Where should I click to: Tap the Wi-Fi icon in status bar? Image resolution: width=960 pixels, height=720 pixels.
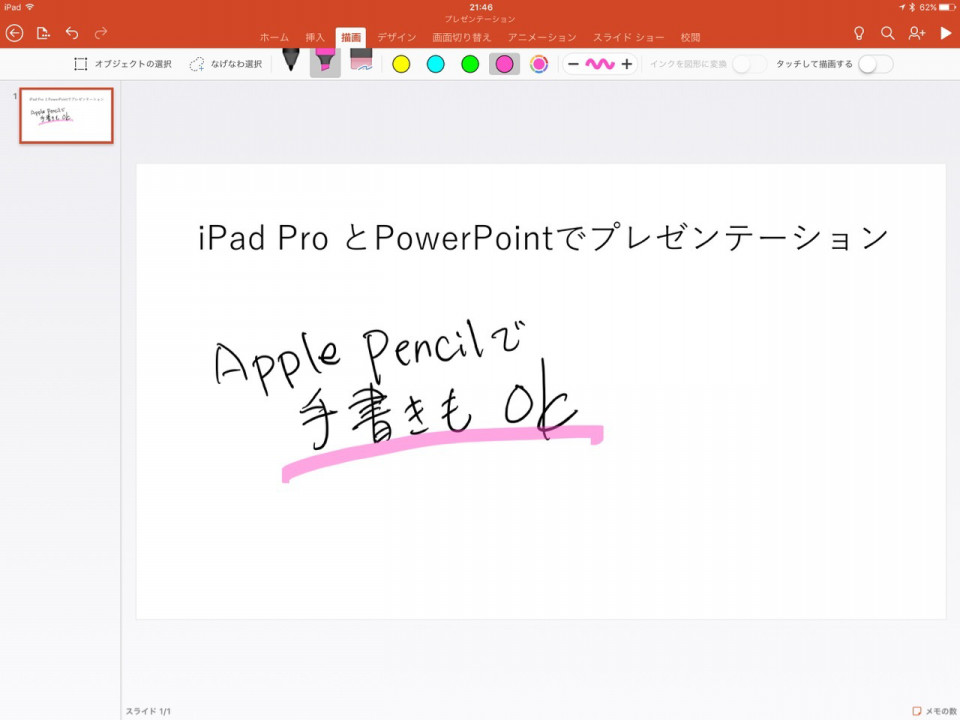pyautogui.click(x=29, y=7)
